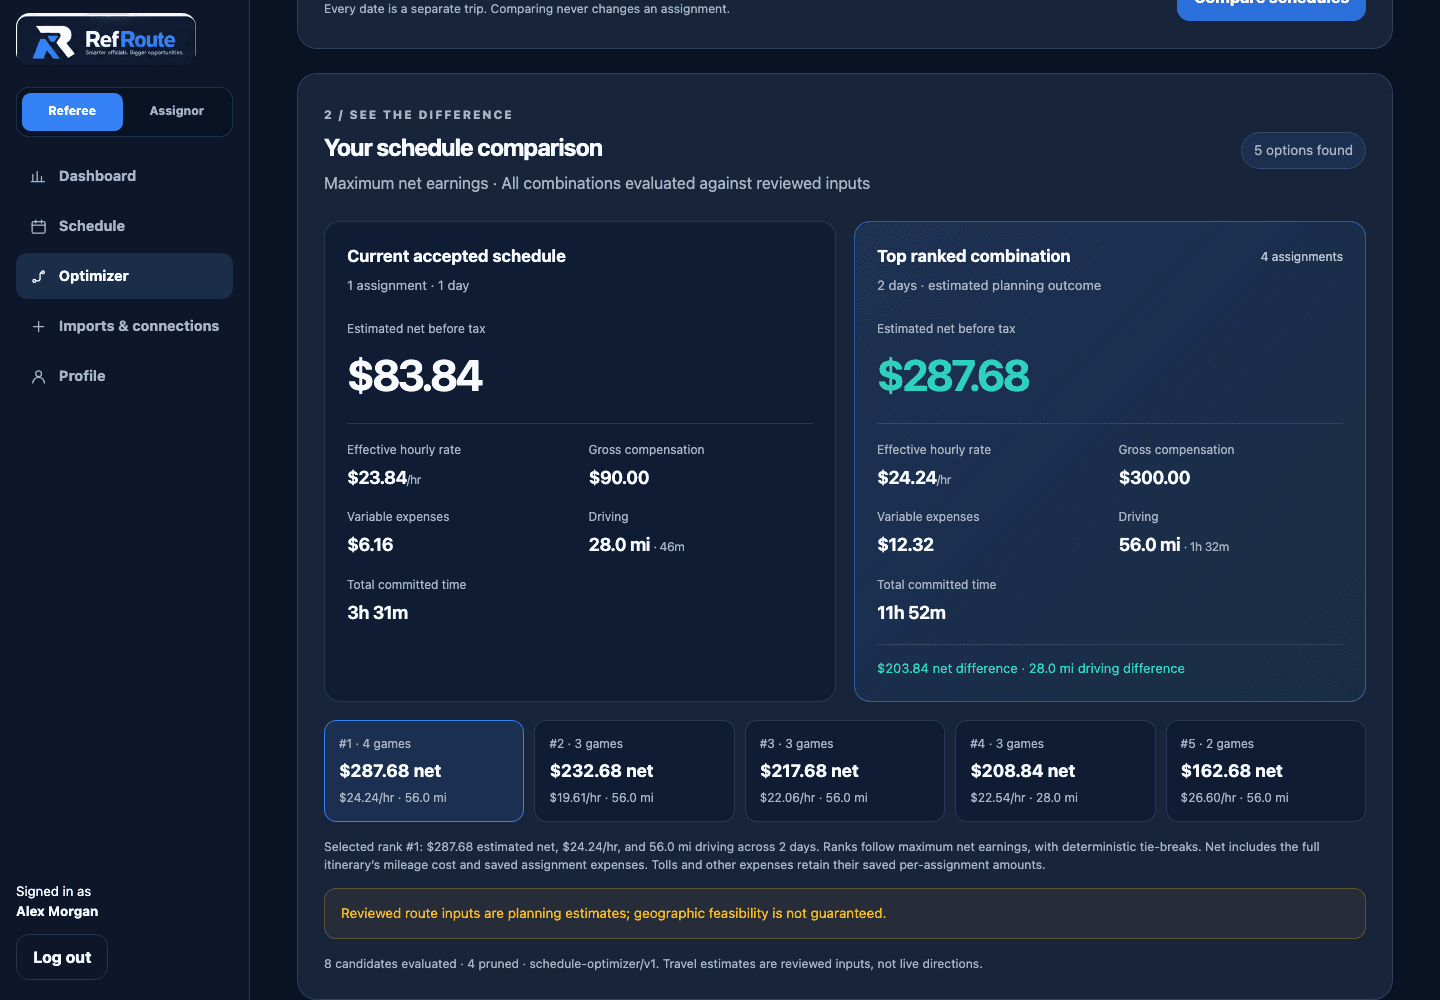1440x1000 pixels.
Task: Click the Alex Morgan user name
Action: tap(57, 912)
